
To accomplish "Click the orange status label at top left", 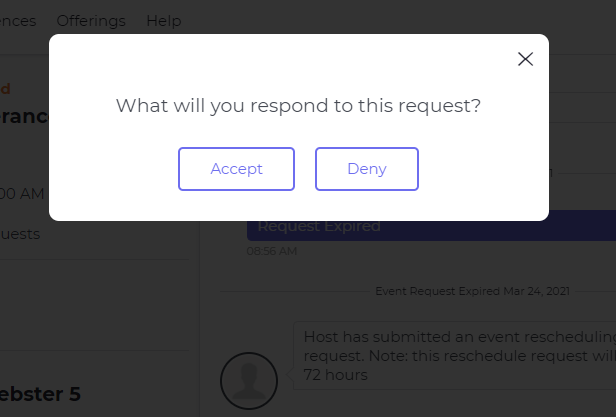I will (5, 88).
